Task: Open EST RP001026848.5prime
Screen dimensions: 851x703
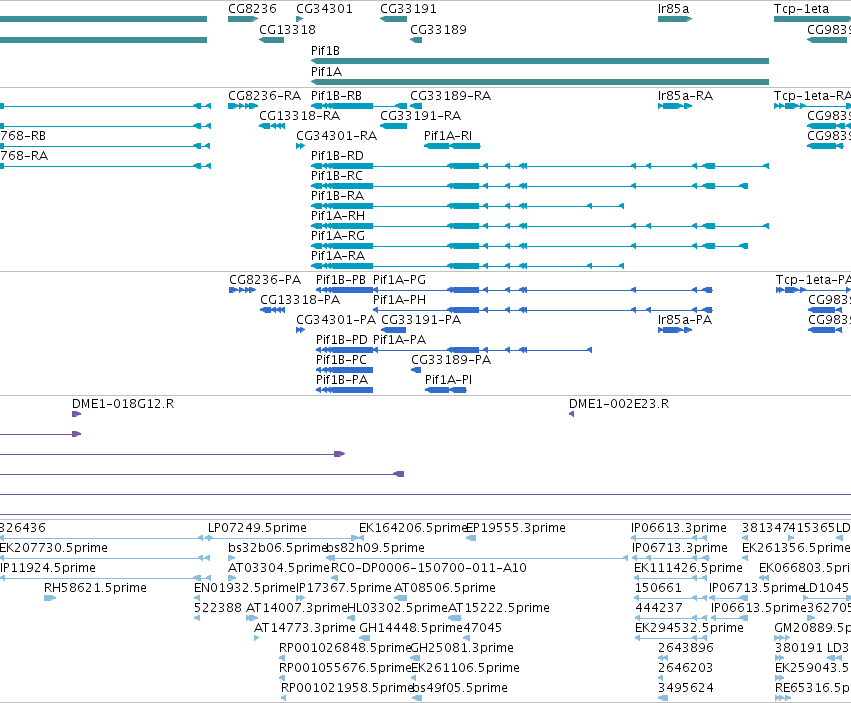Action: pos(345,648)
